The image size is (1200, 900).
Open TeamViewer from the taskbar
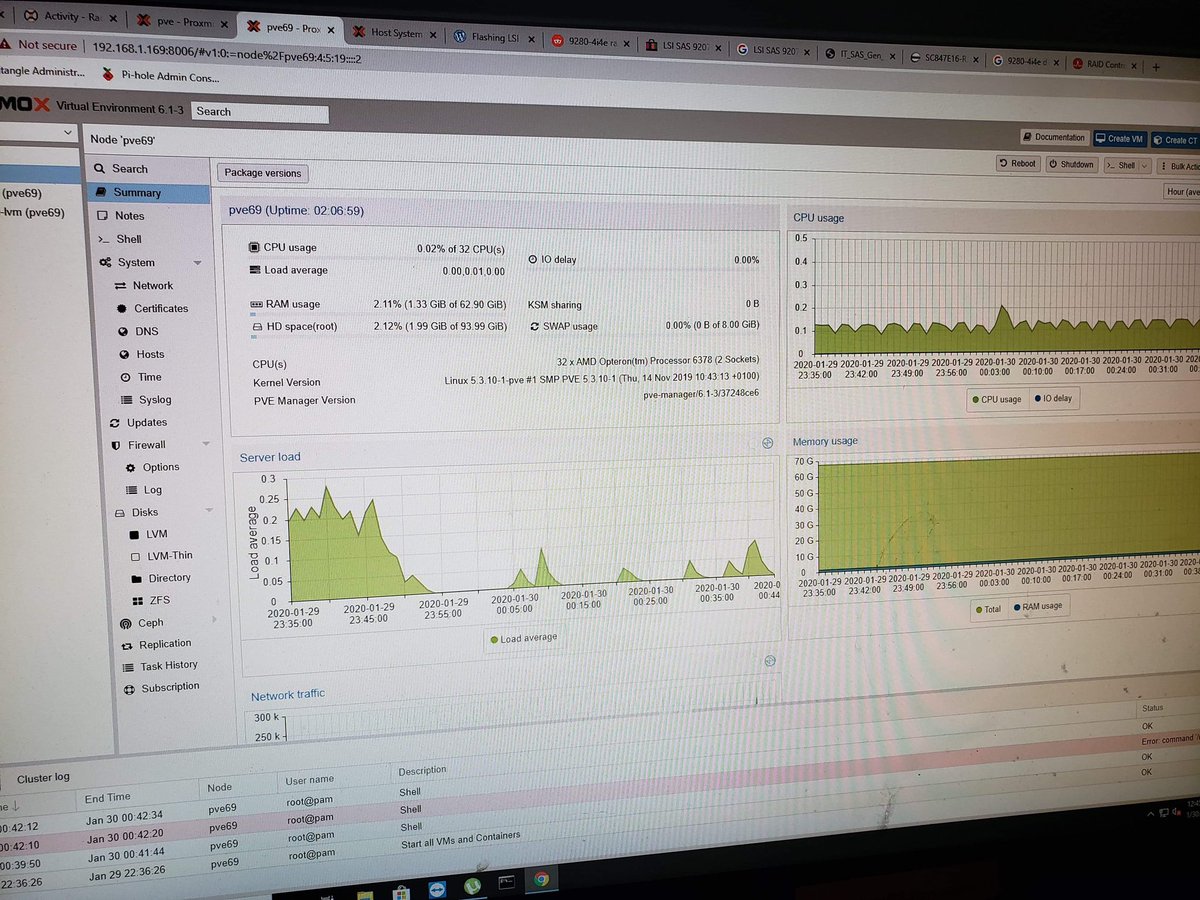point(437,888)
